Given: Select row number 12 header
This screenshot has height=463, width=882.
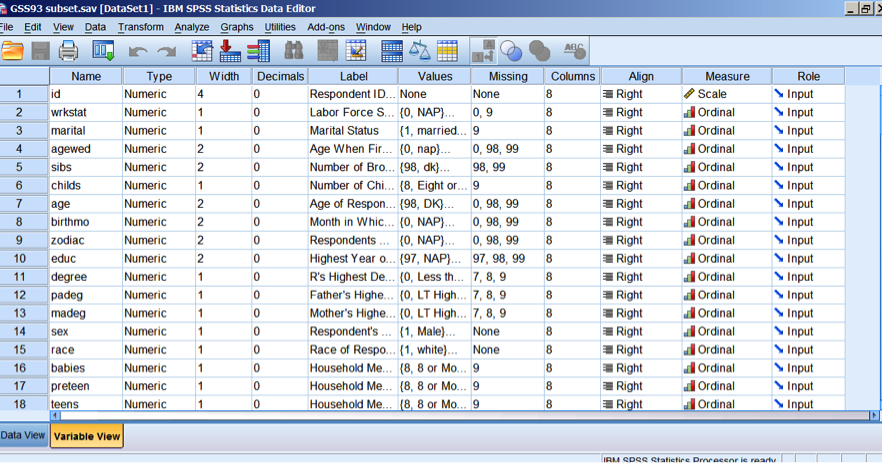Looking at the screenshot, I should pyautogui.click(x=24, y=295).
